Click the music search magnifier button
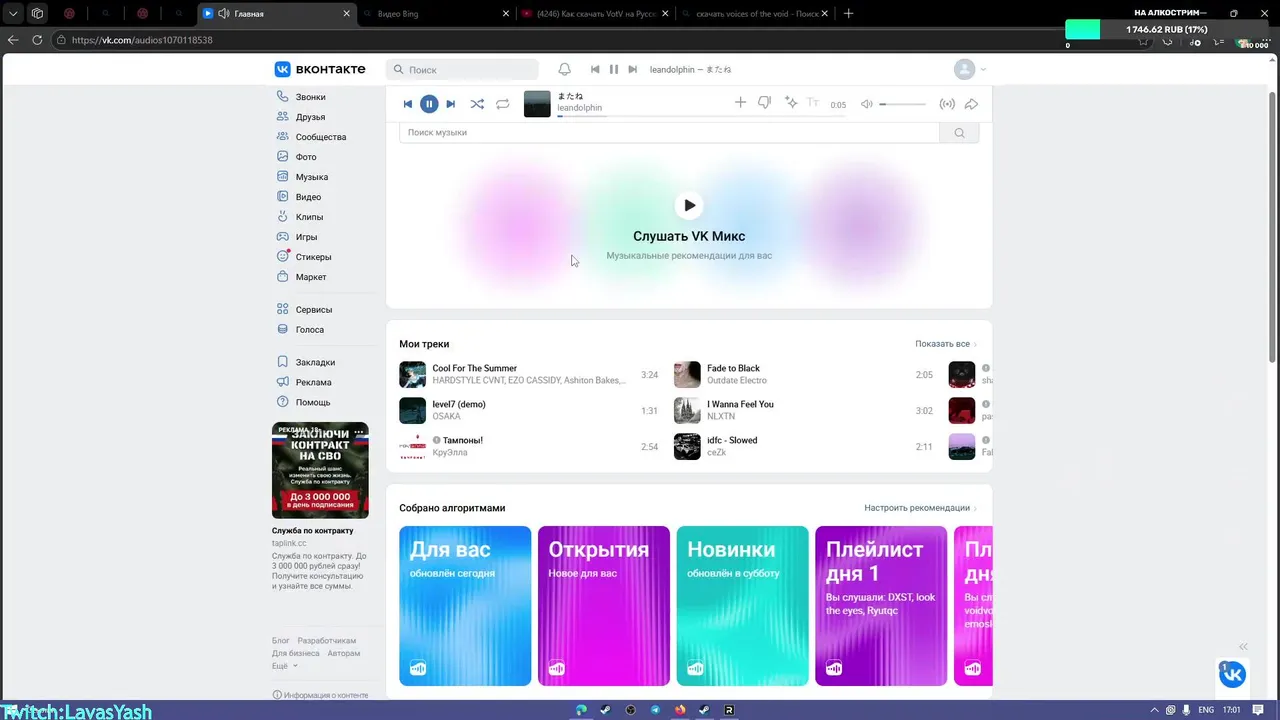The width and height of the screenshot is (1280, 720). (959, 133)
